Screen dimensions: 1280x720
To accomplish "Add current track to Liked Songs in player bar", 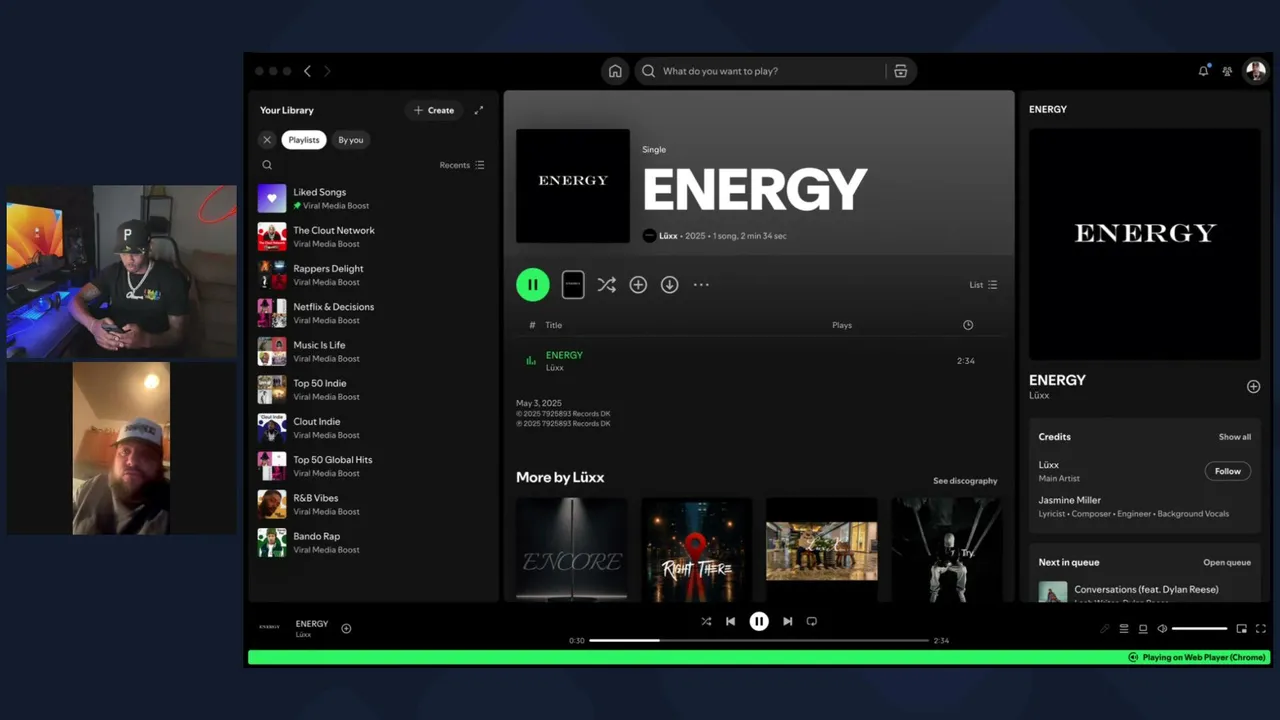I will pyautogui.click(x=346, y=628).
